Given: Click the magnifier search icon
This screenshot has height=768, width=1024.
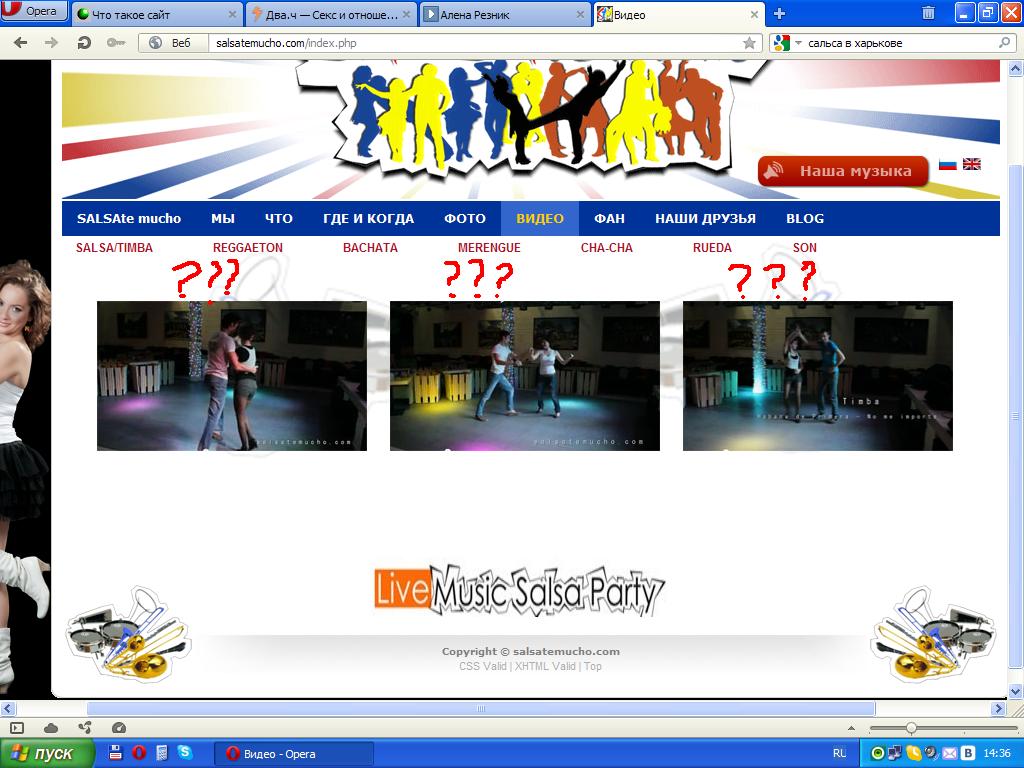Looking at the screenshot, I should click(x=1004, y=43).
